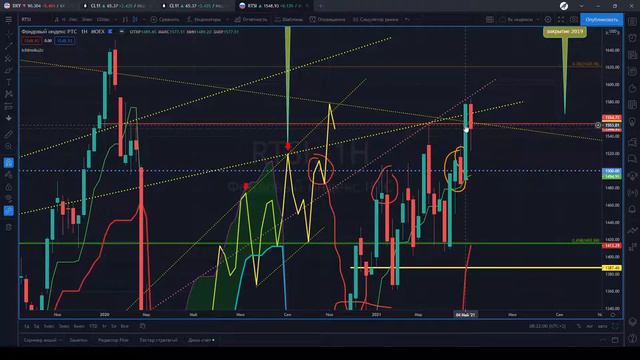Viewport: 640px width, 360px height.
Task: Open alerts clock panel in right sidebar
Action: 633,38
